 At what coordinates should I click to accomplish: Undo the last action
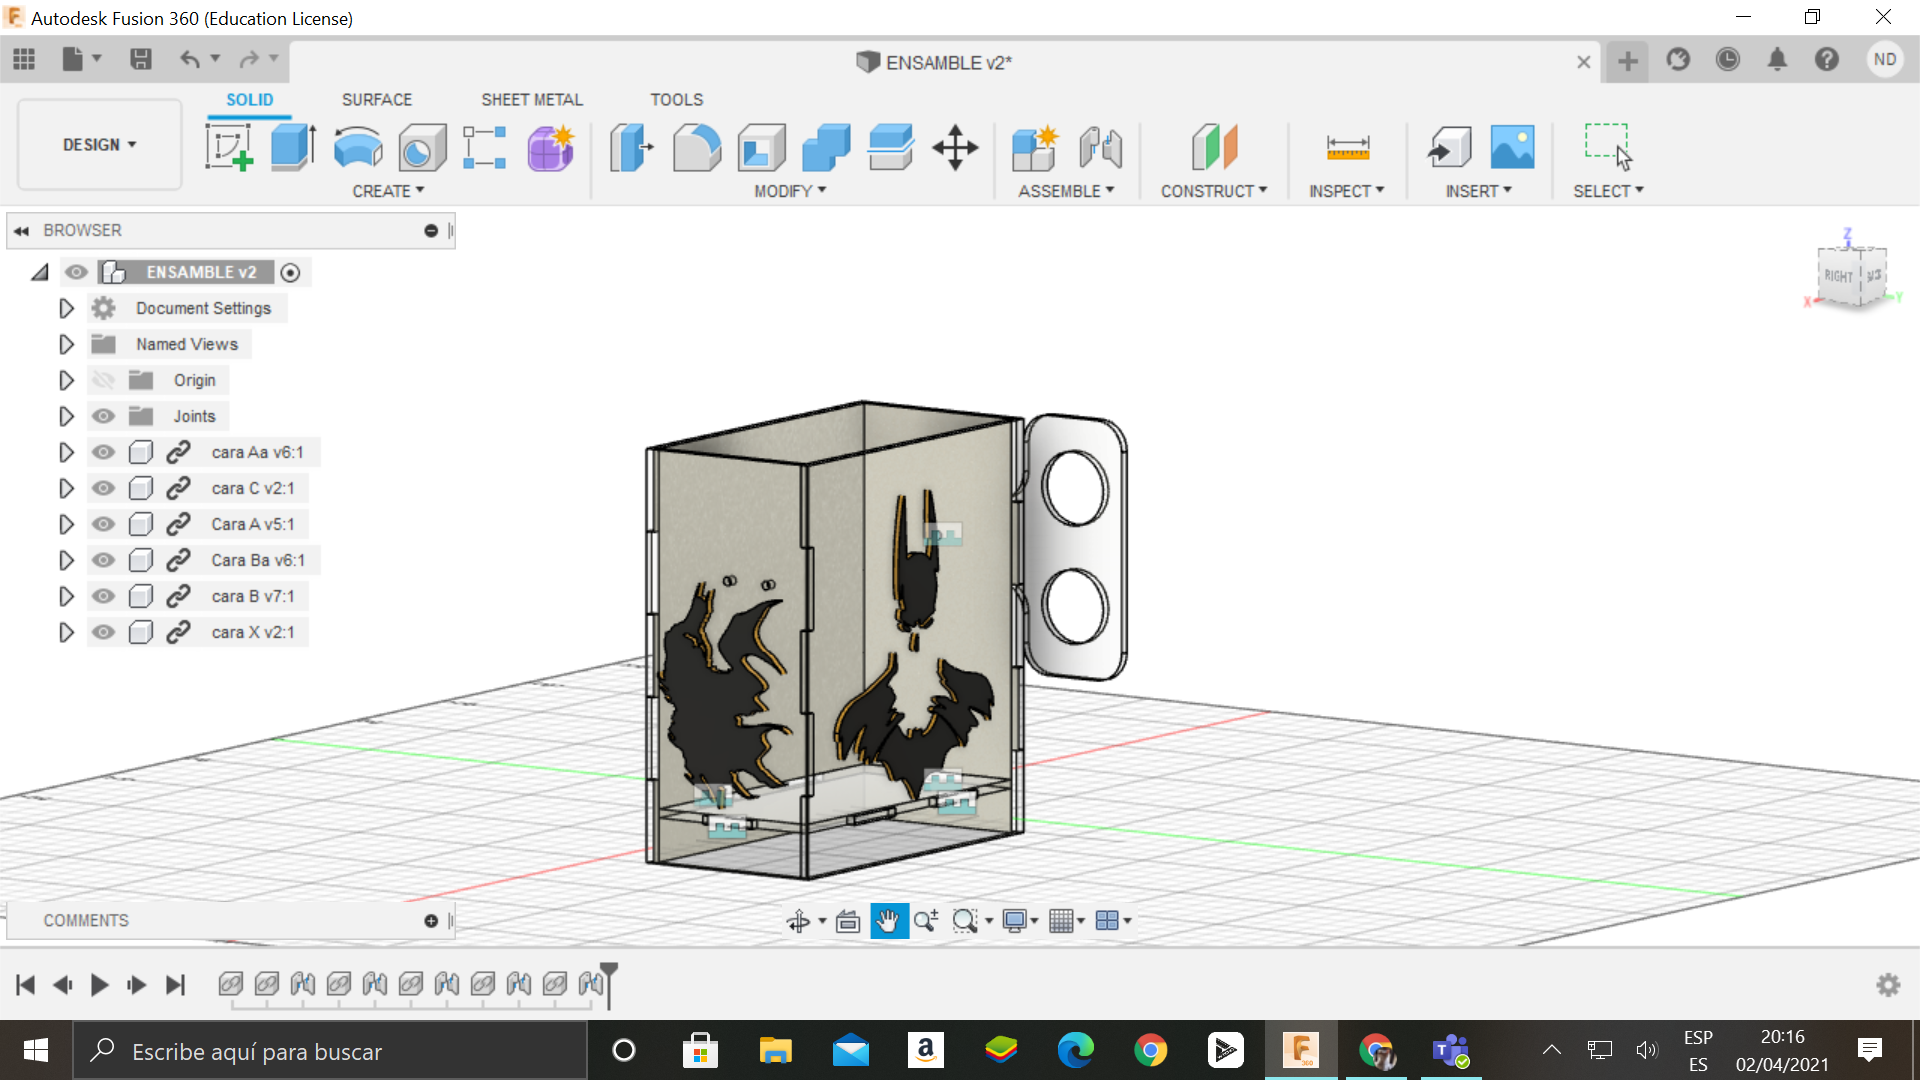pyautogui.click(x=190, y=60)
